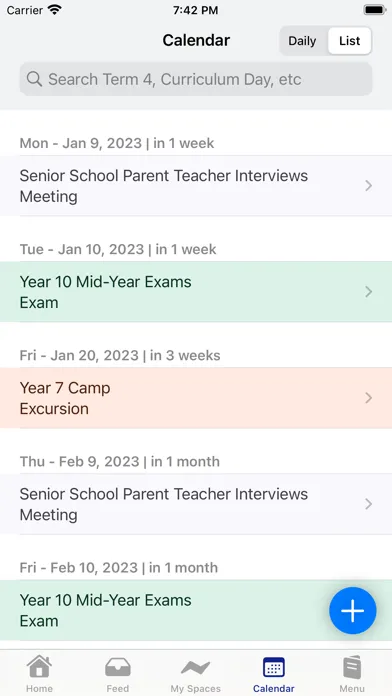Open the Year 7 Camp Excursion event
392x696 pixels.
click(196, 398)
